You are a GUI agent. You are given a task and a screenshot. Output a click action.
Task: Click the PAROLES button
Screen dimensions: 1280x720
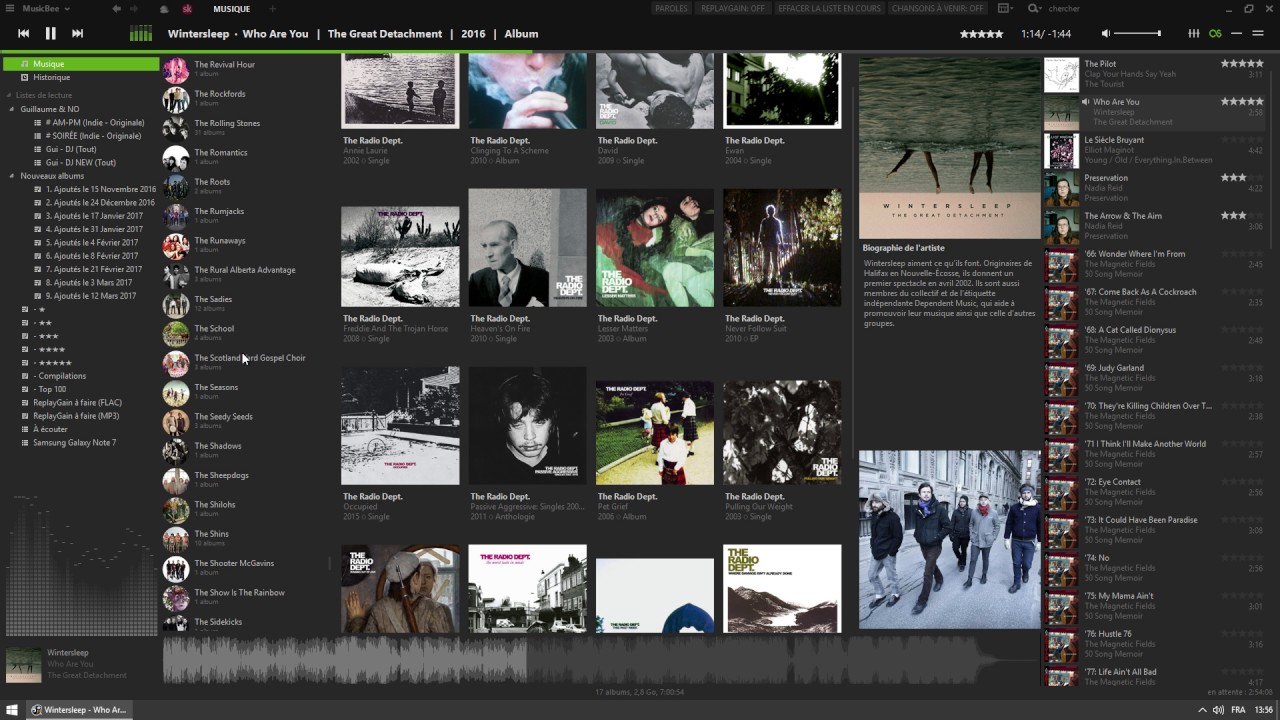671,9
